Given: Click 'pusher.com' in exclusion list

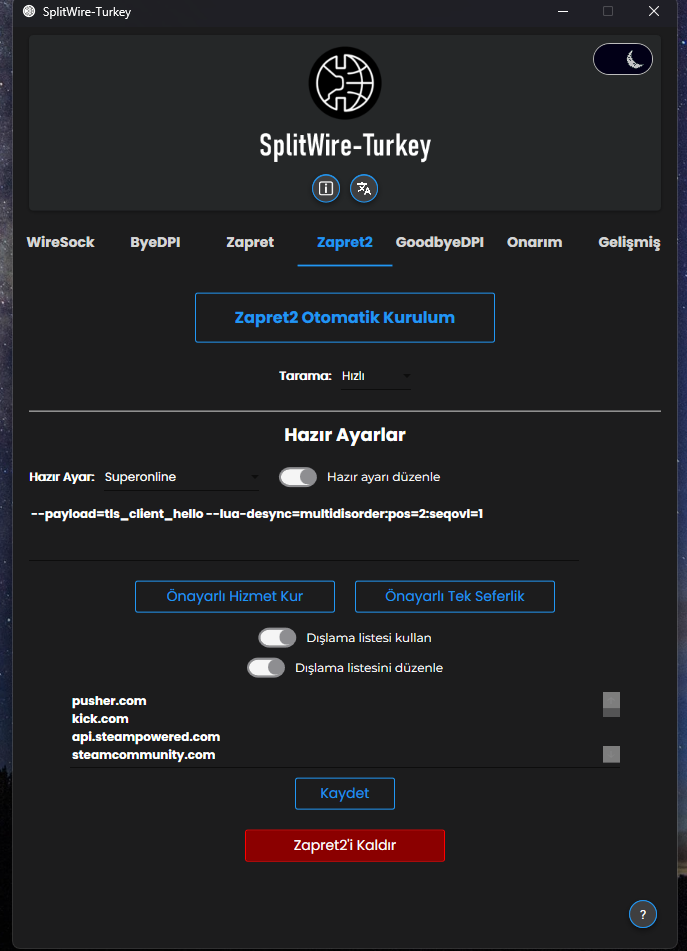Looking at the screenshot, I should (x=109, y=701).
